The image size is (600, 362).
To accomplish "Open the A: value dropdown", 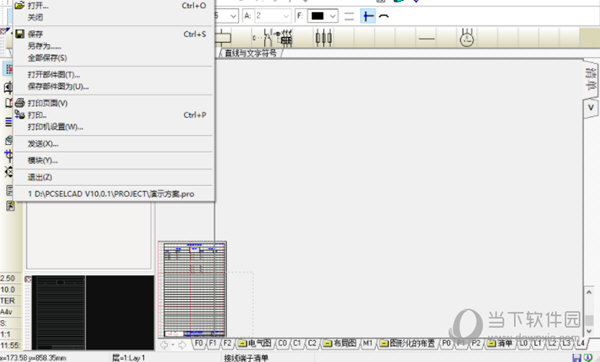I will (x=286, y=16).
